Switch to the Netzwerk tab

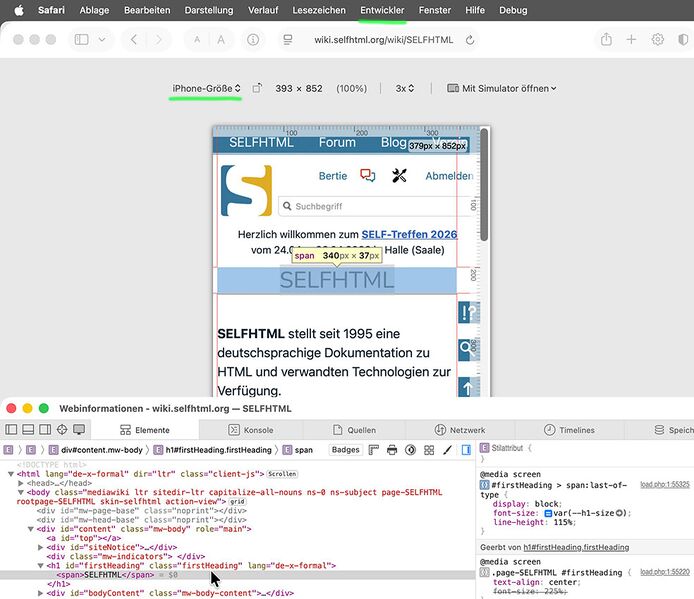(x=460, y=430)
